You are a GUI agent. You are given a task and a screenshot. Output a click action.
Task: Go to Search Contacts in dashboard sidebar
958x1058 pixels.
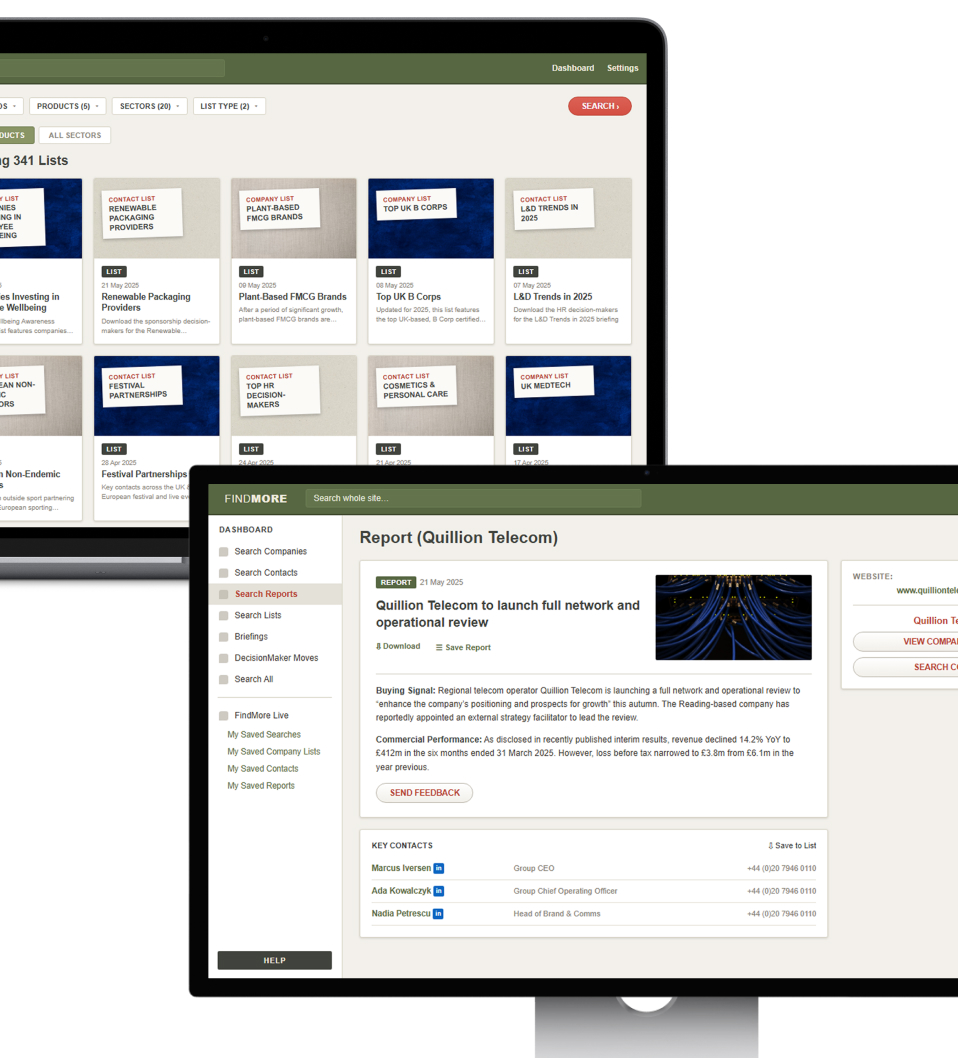pyautogui.click(x=266, y=572)
